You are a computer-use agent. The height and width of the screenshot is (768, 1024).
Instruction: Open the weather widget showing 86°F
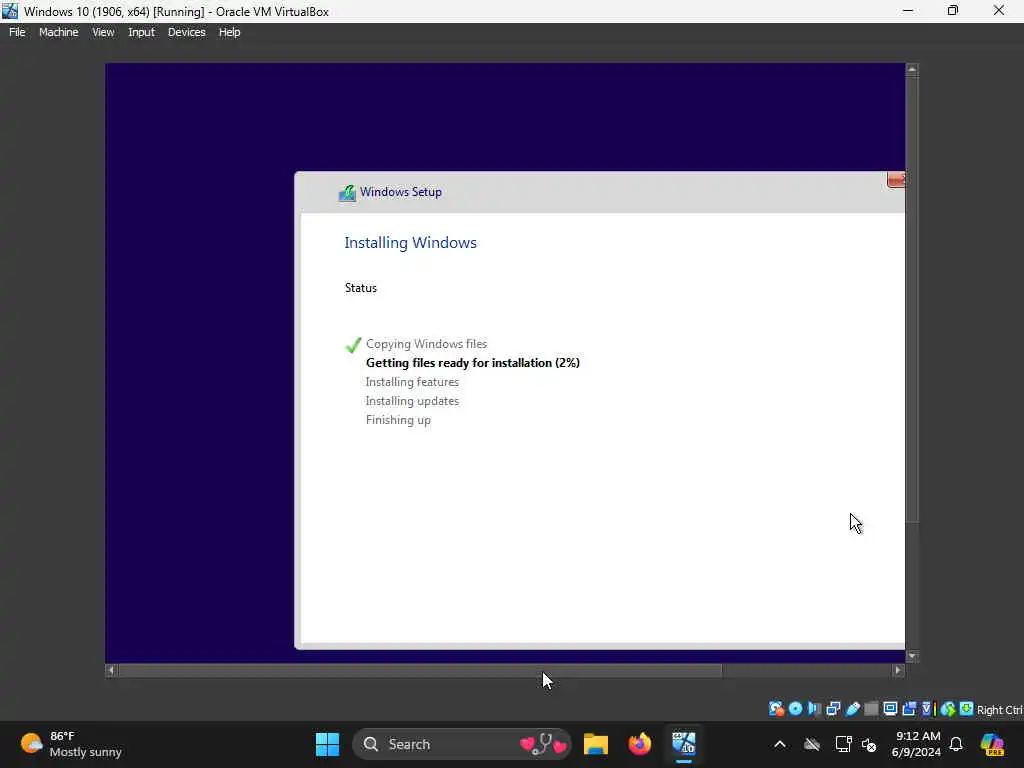71,744
